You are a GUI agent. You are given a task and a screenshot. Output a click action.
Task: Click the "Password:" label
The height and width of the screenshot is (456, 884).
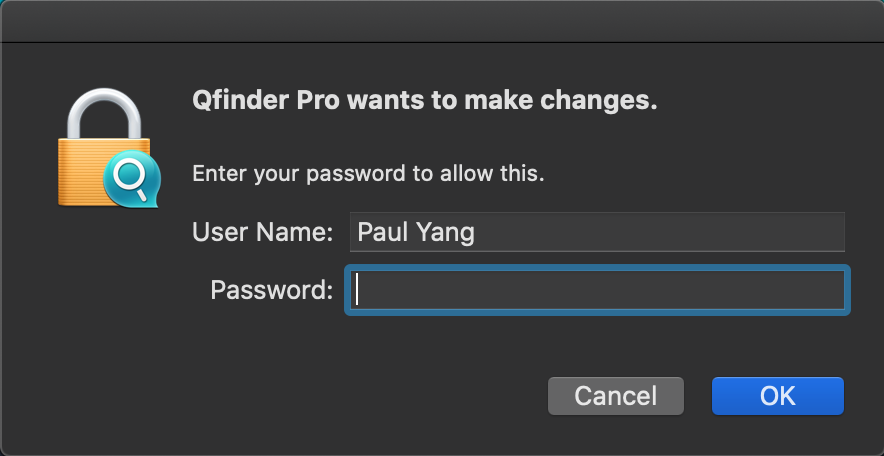(x=272, y=290)
